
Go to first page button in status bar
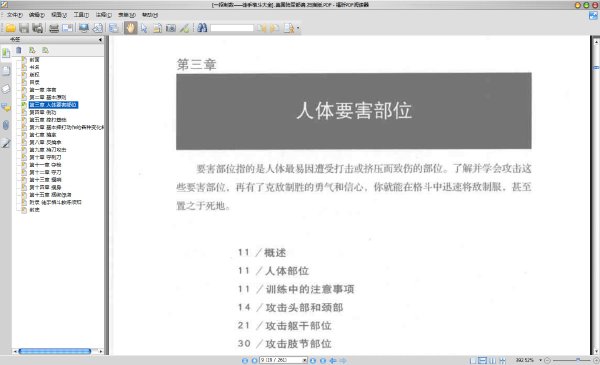[245, 360]
